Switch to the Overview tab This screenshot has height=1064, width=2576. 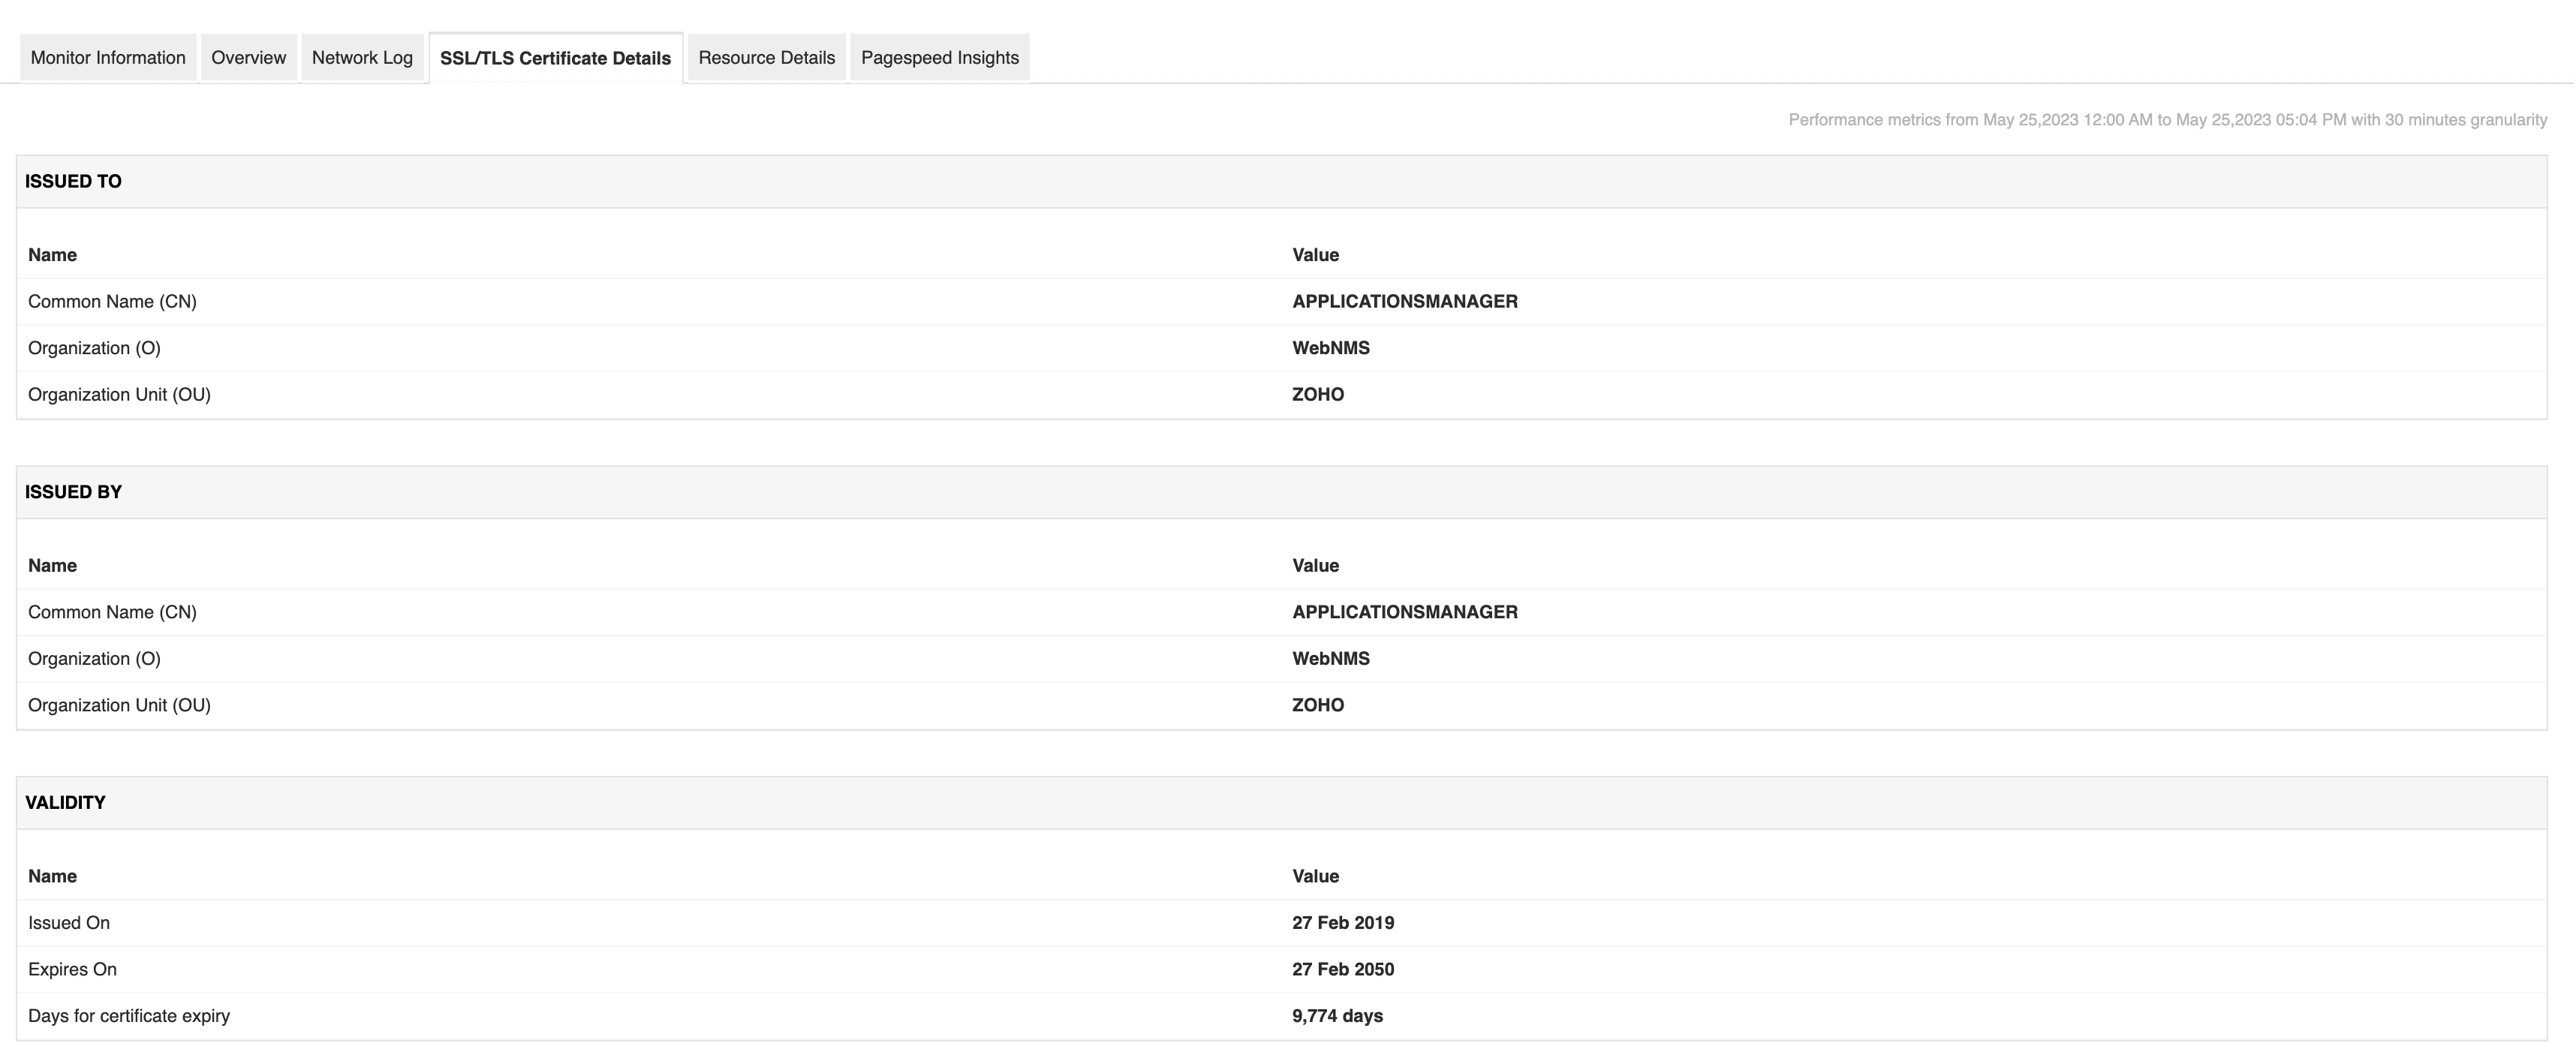tap(248, 58)
